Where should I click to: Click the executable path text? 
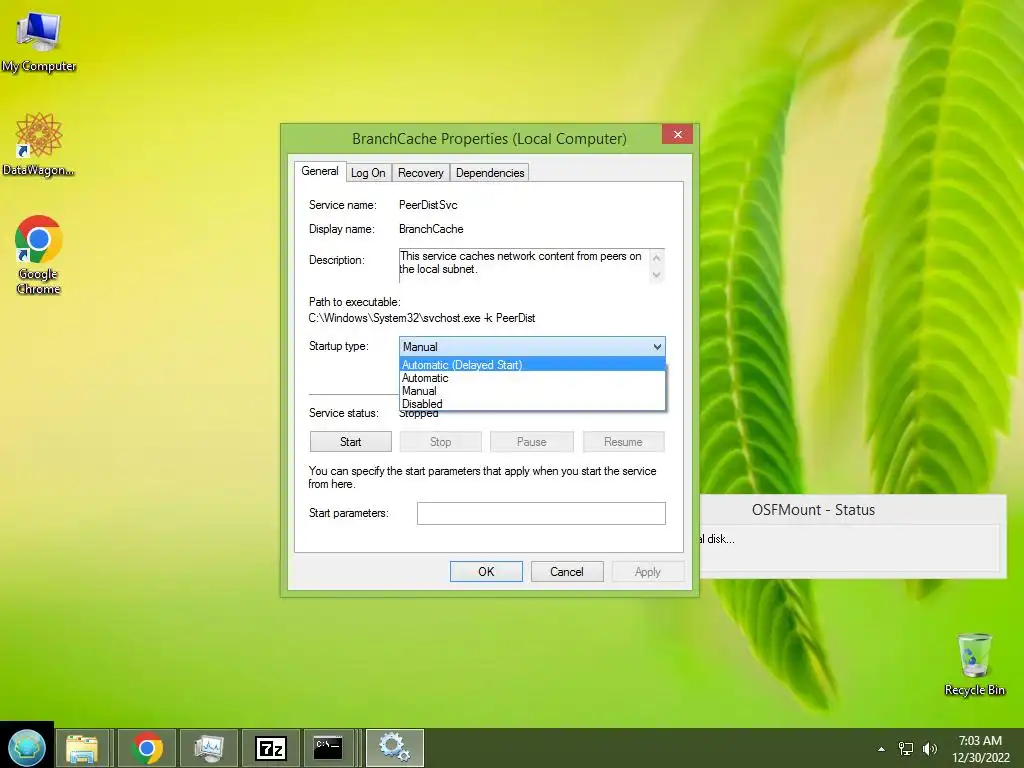[x=422, y=318]
